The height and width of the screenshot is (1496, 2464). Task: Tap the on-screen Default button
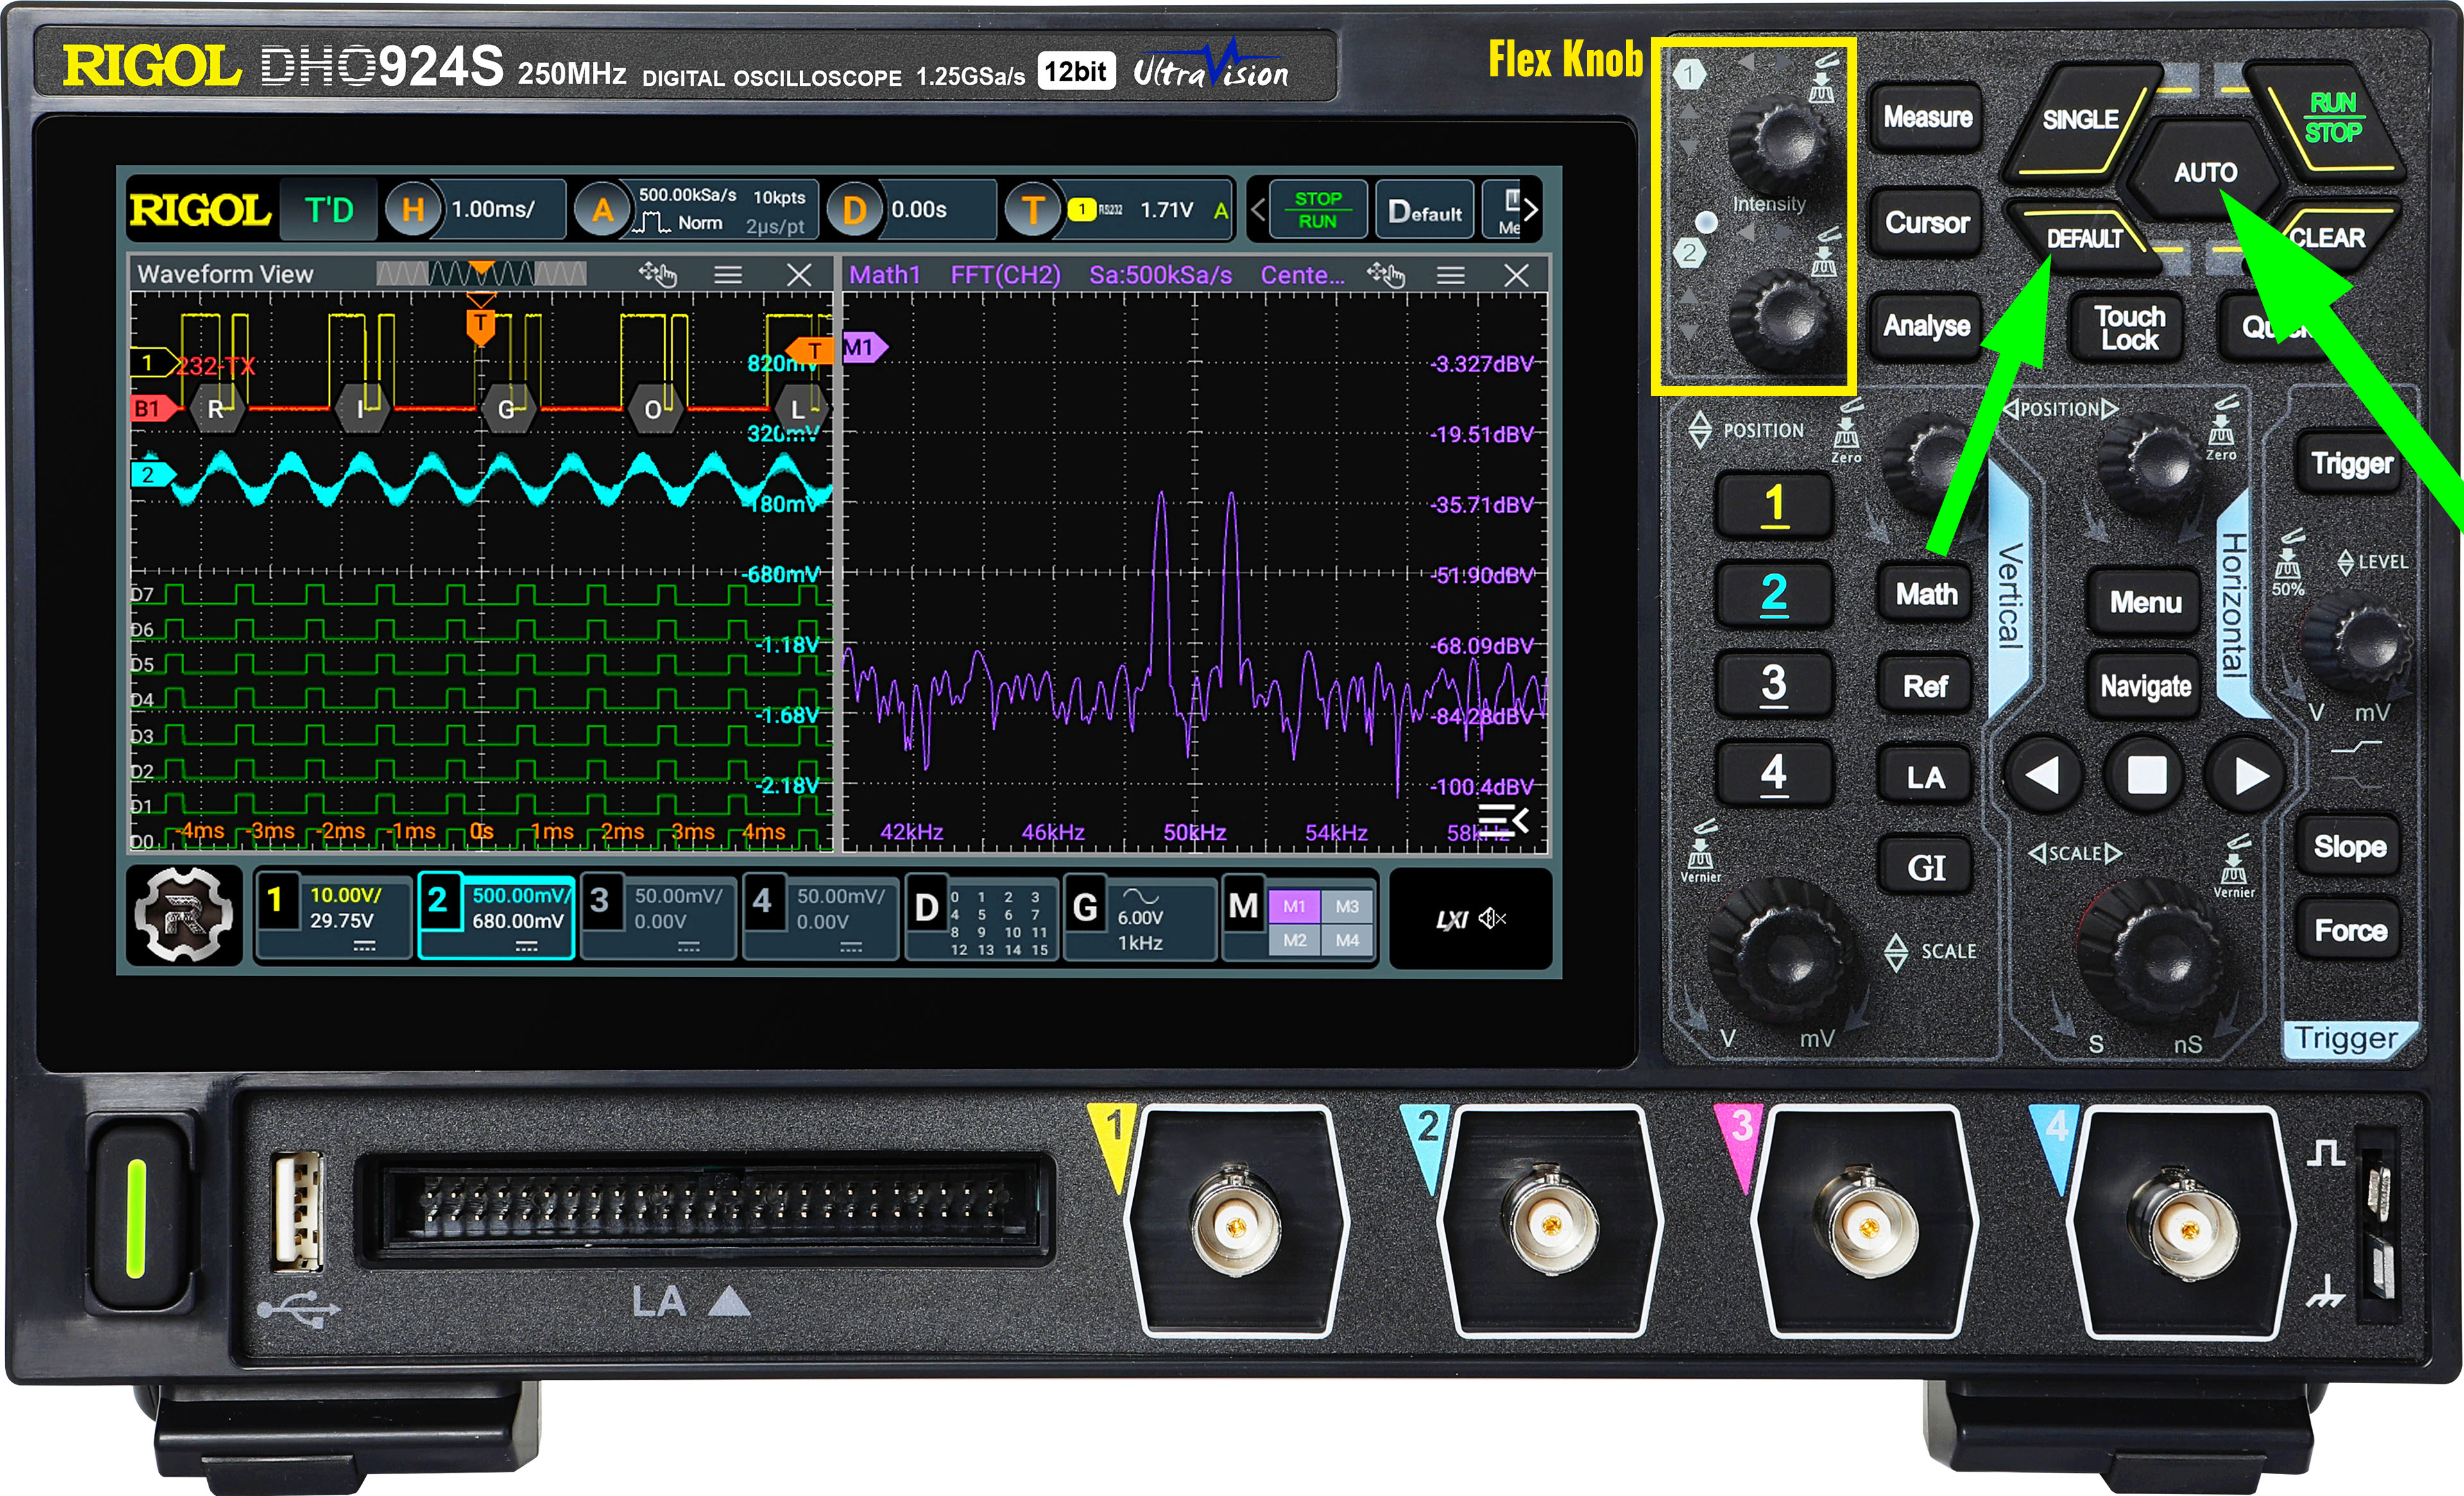click(1424, 210)
